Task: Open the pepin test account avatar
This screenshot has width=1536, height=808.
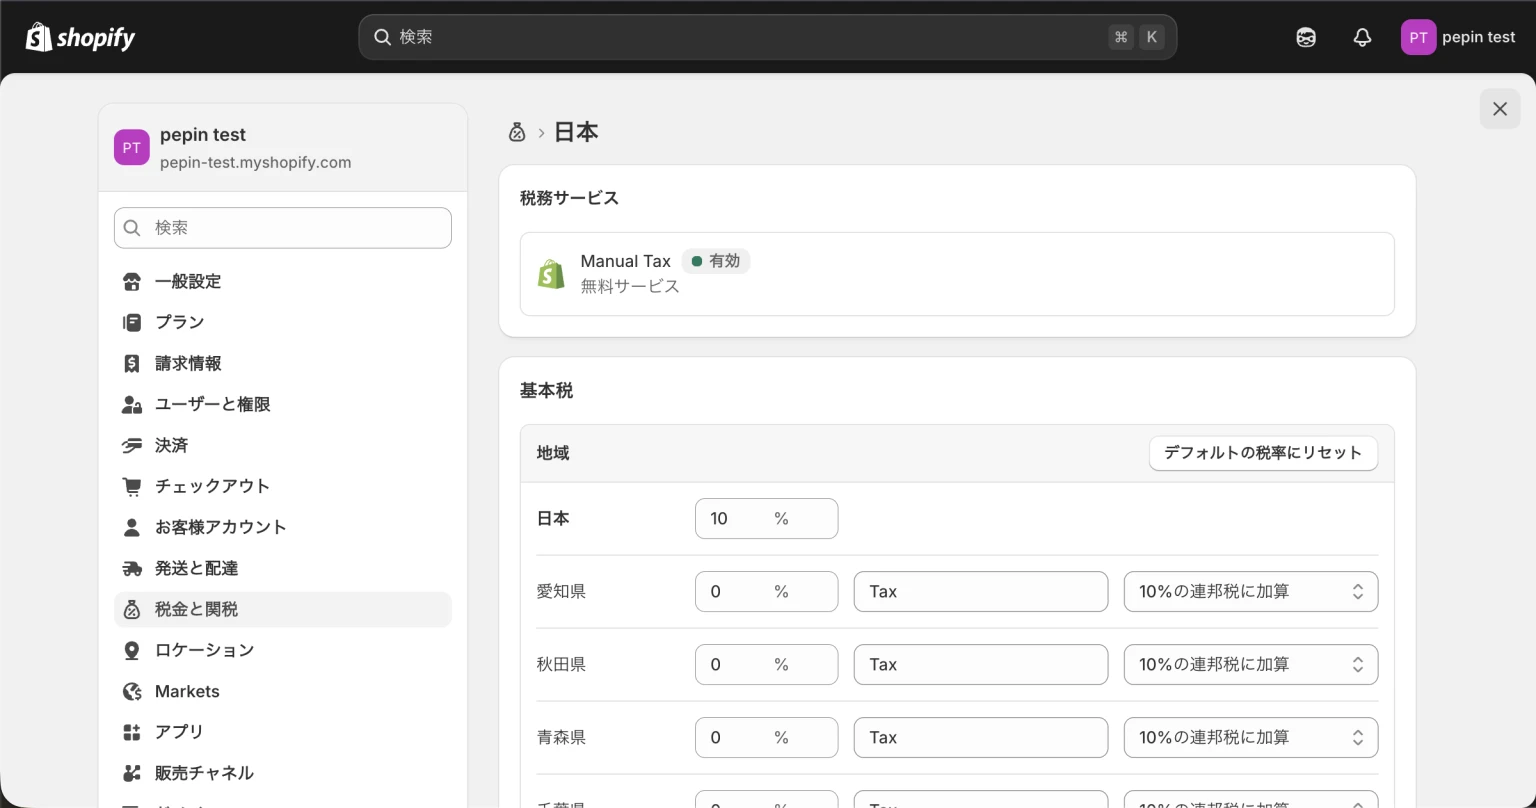Action: pos(1418,37)
